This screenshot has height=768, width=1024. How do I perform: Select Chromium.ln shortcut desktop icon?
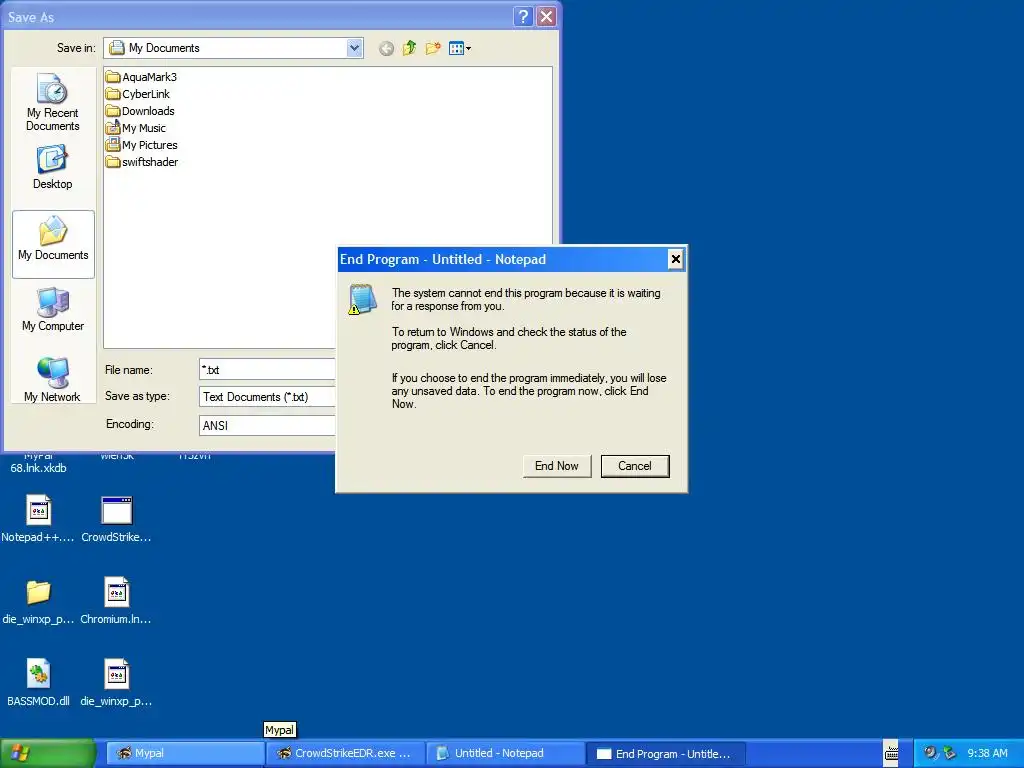116,601
